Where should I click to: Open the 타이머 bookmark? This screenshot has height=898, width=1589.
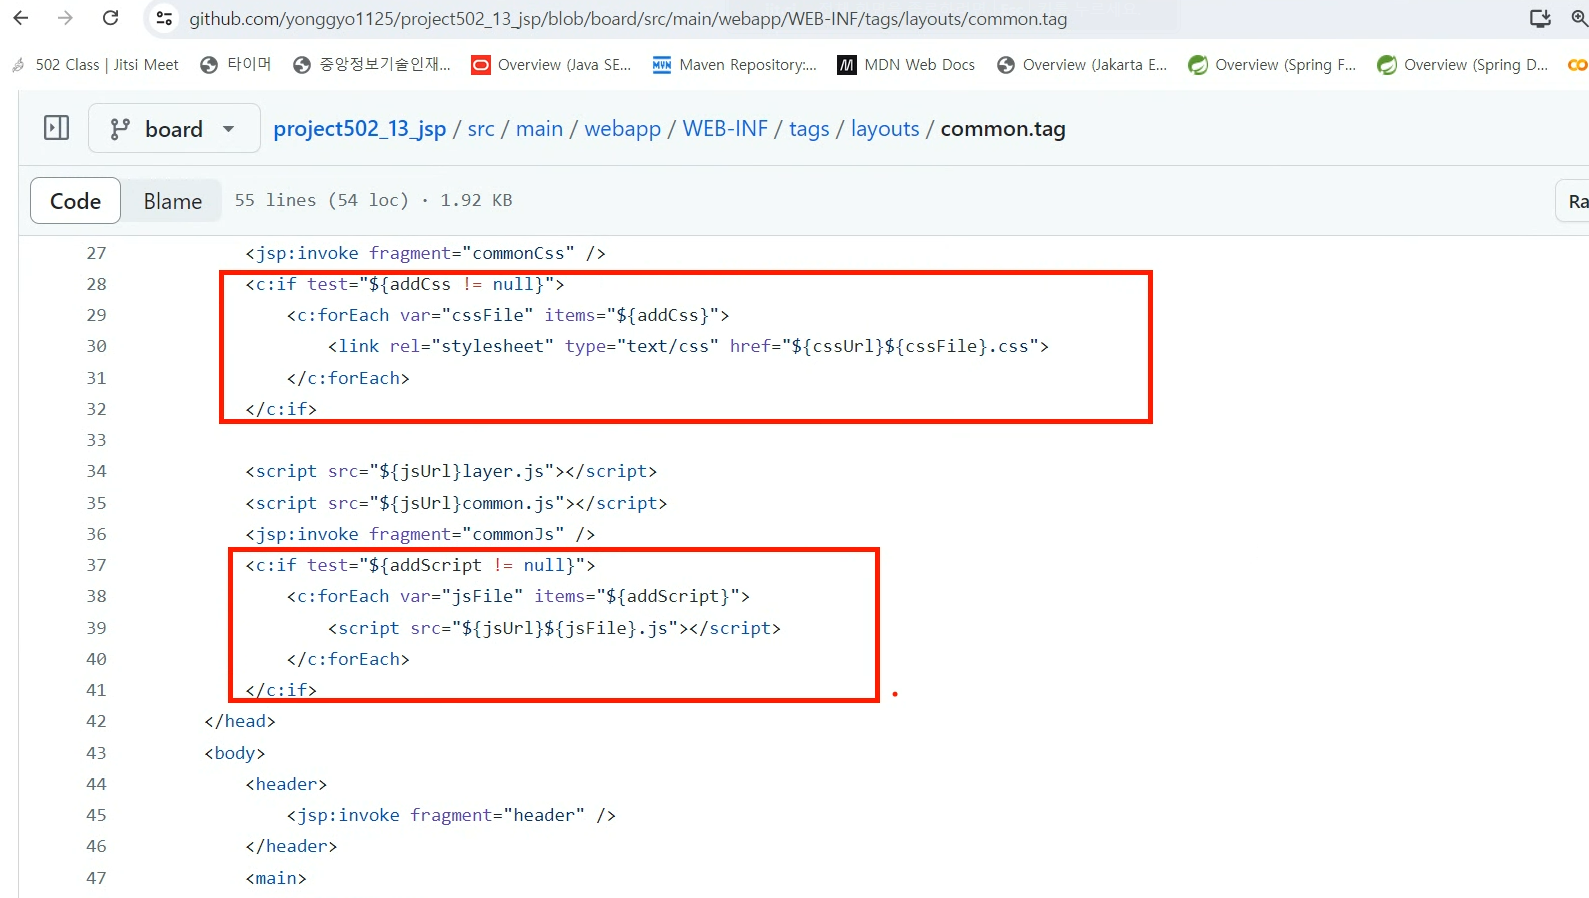pyautogui.click(x=236, y=65)
